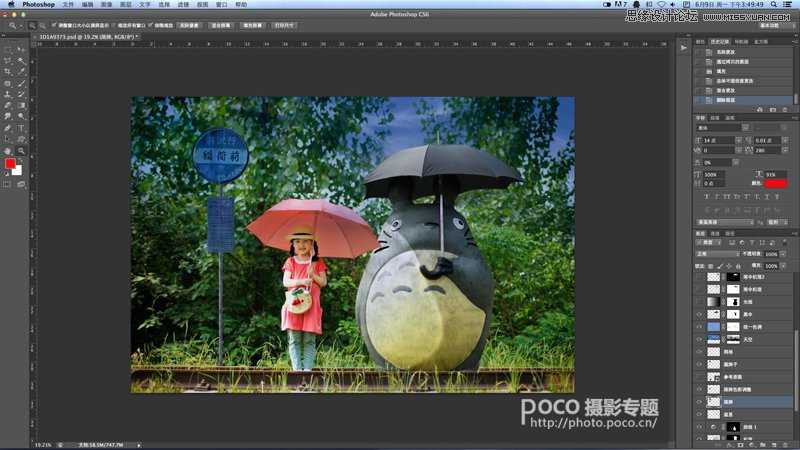Screen dimensions: 800x450
Task: Open language dropdown in Character panel
Action: (725, 222)
